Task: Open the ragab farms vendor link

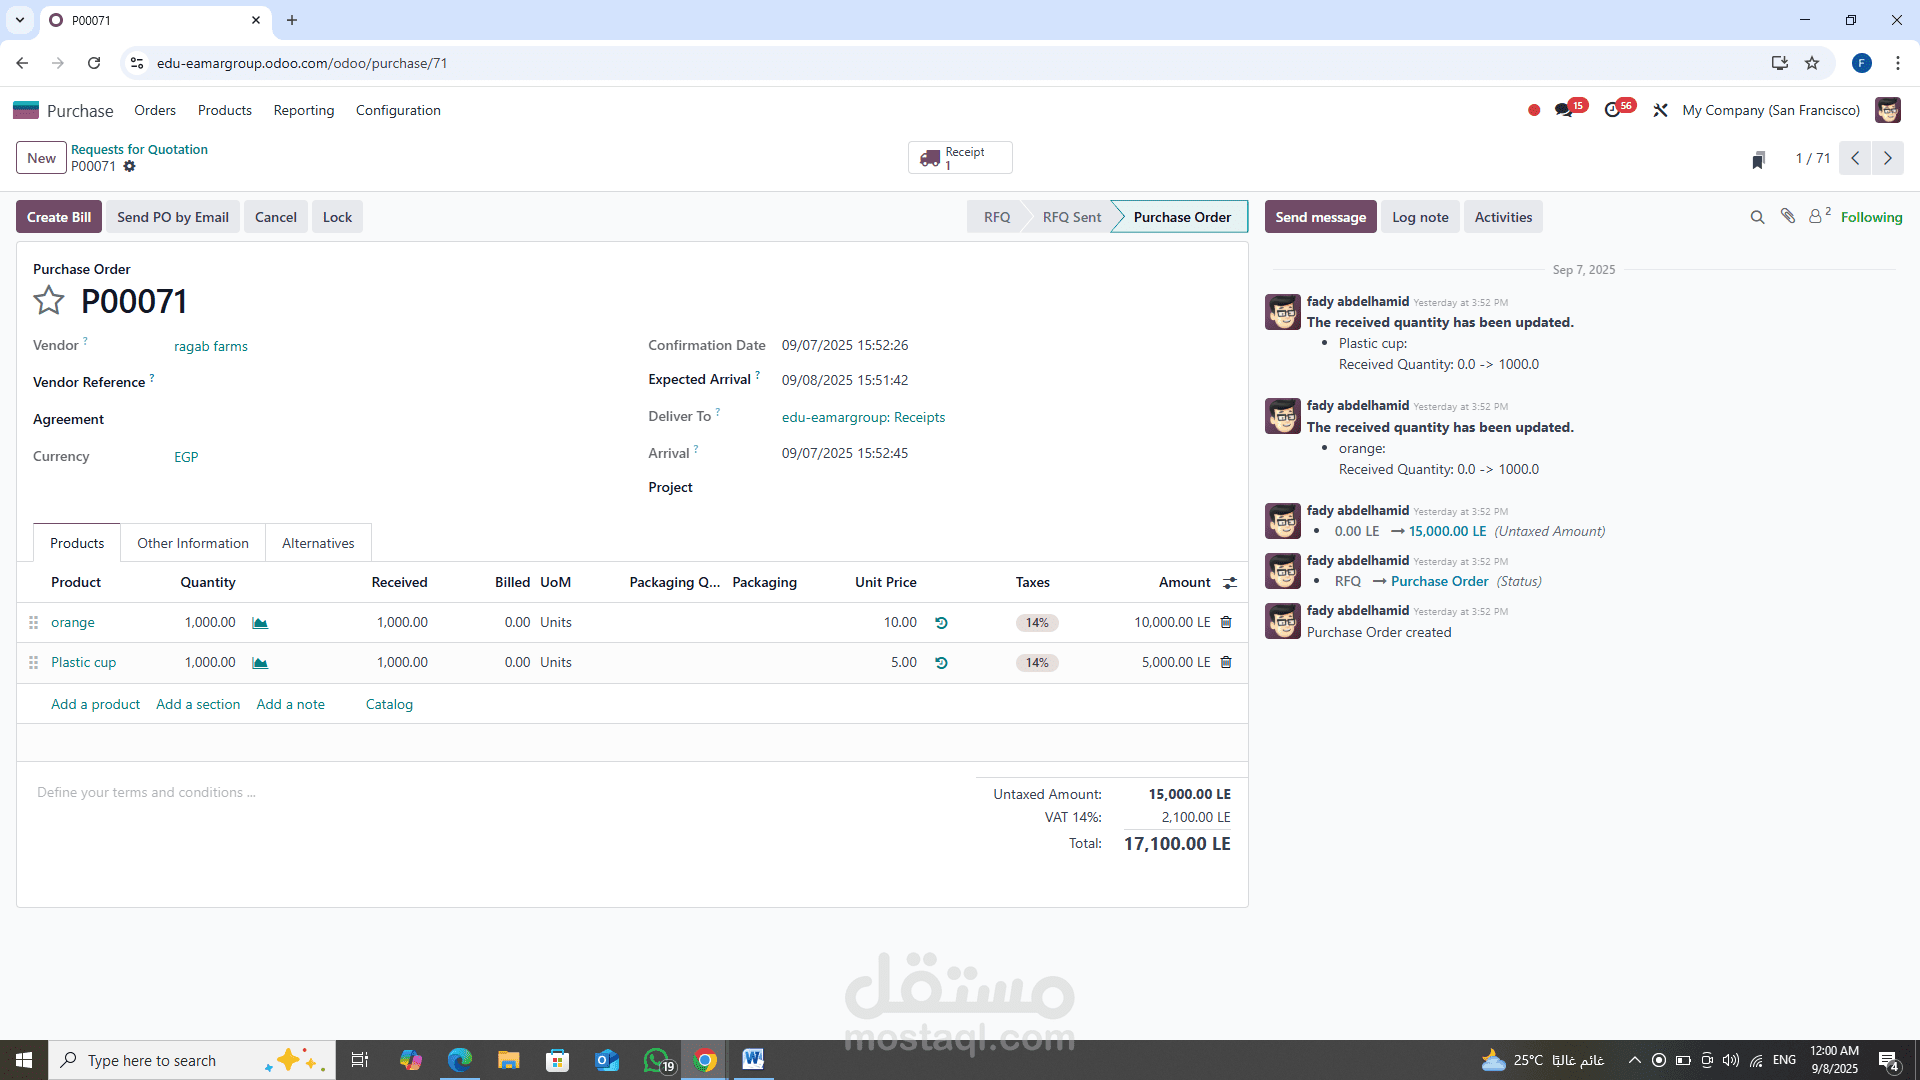Action: pyautogui.click(x=211, y=346)
